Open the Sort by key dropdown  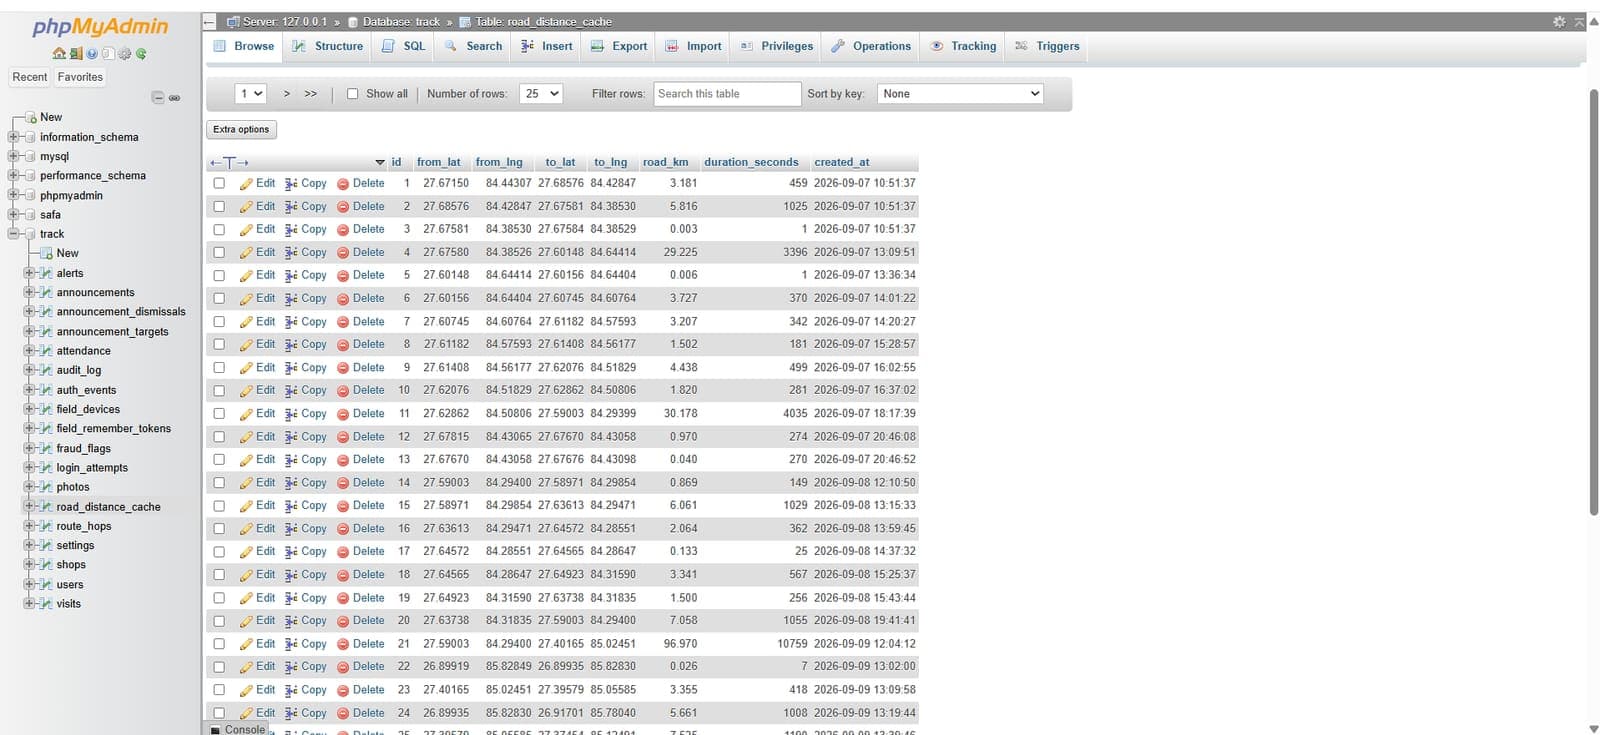(x=960, y=94)
